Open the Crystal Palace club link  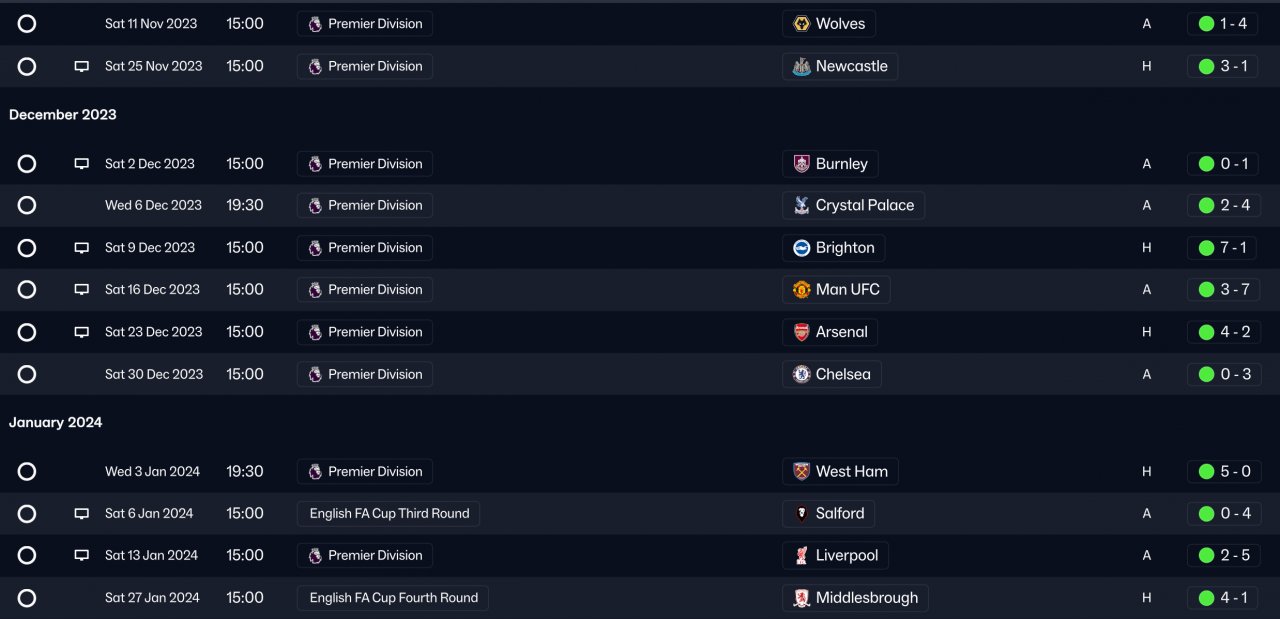tap(864, 205)
